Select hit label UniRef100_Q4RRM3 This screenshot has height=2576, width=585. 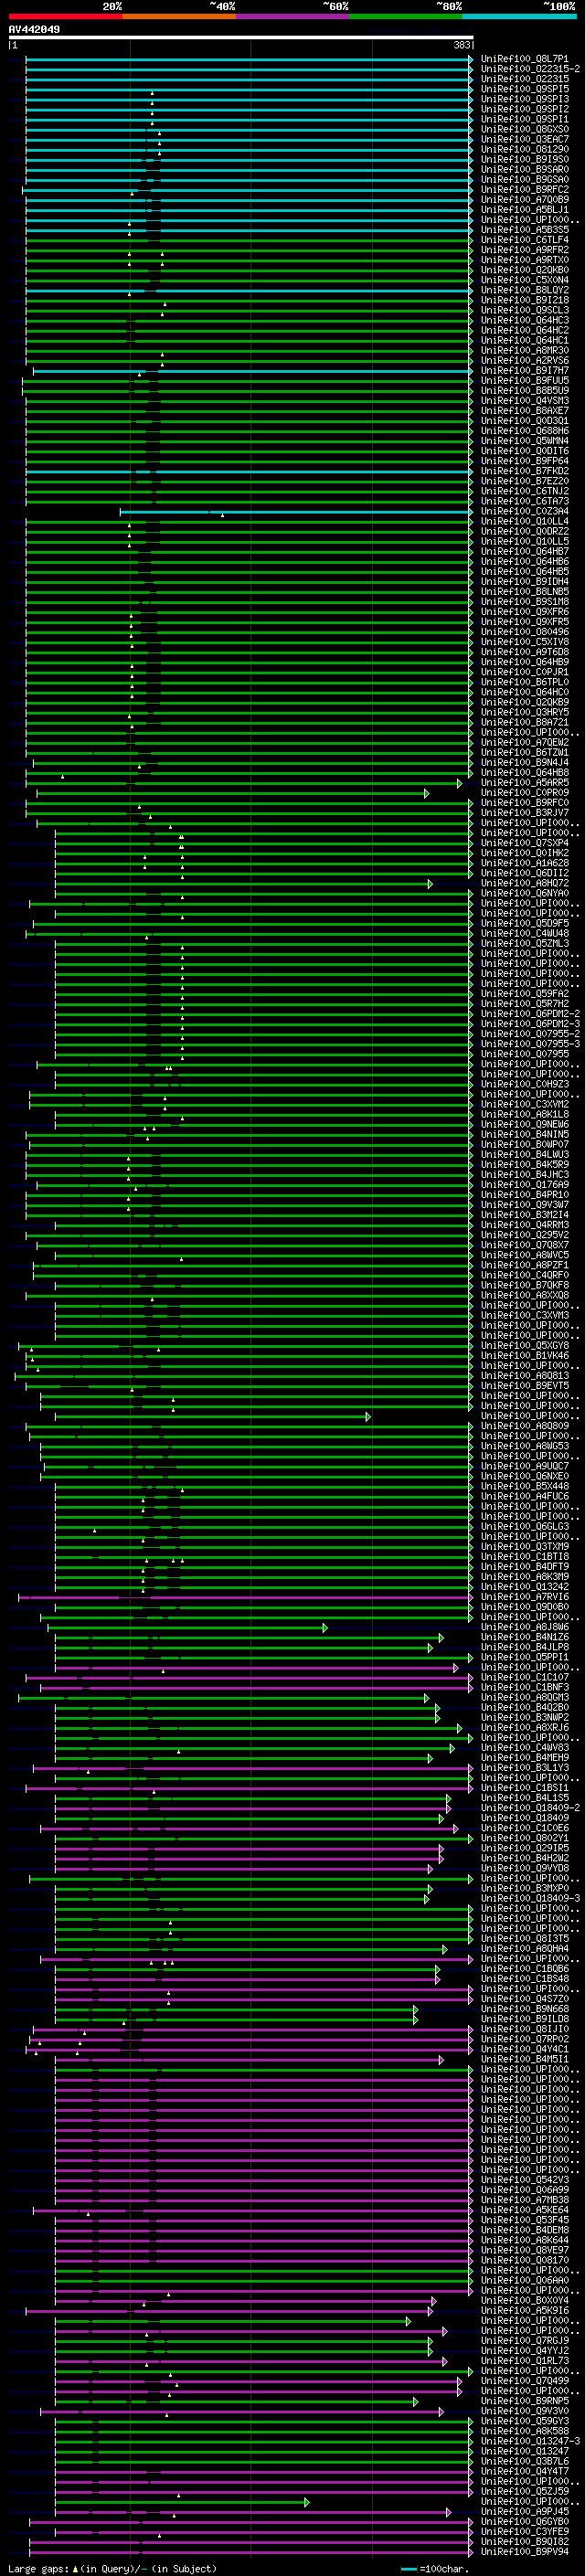[525, 1225]
